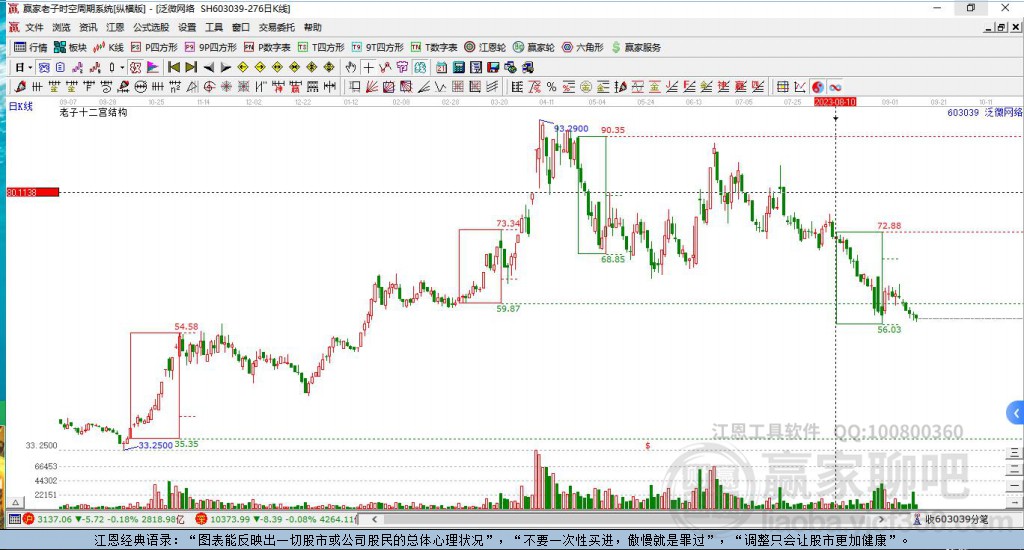
Task: Step chart right with black right arrow
Action: click(x=225, y=67)
